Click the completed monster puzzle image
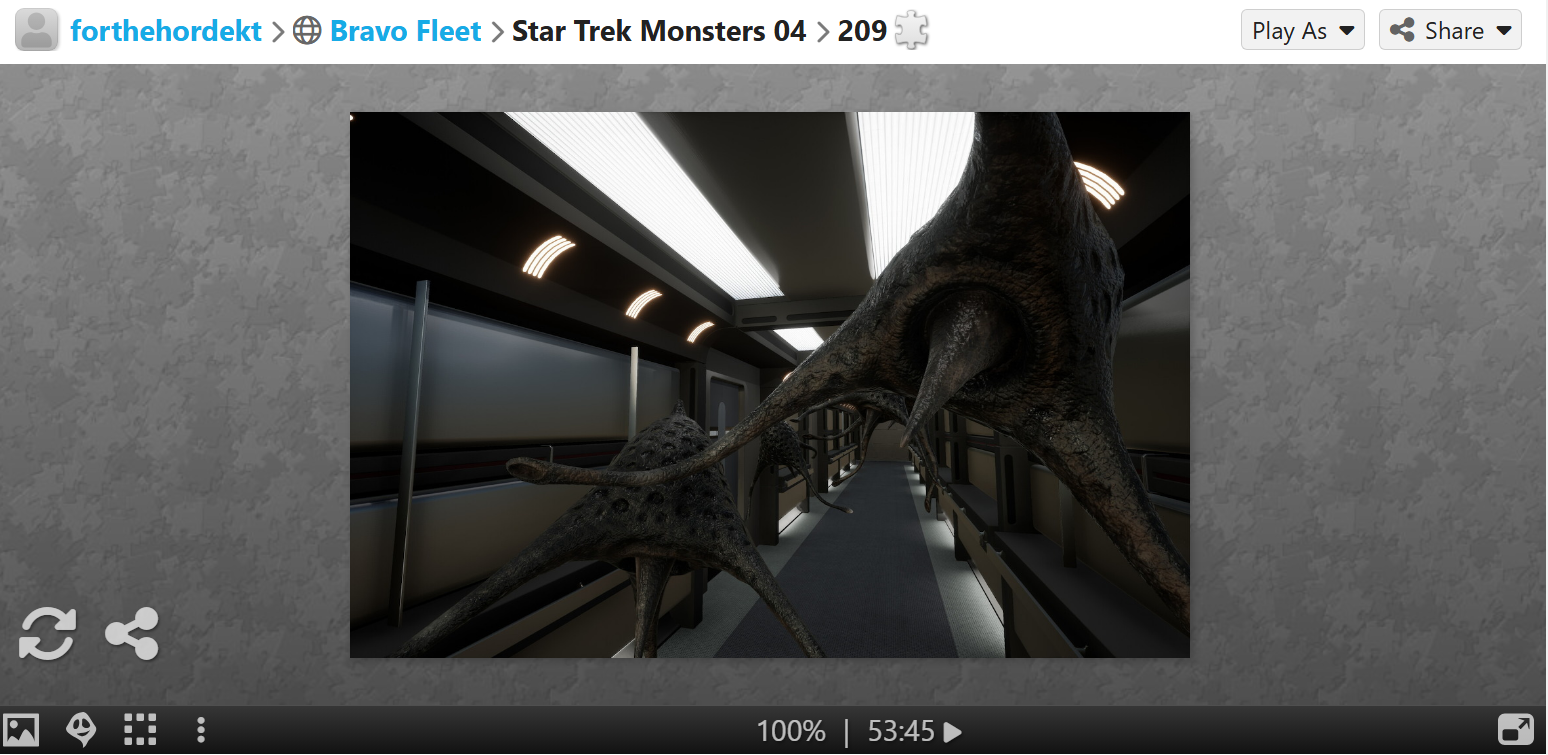Image resolution: width=1548 pixels, height=755 pixels. [770, 385]
